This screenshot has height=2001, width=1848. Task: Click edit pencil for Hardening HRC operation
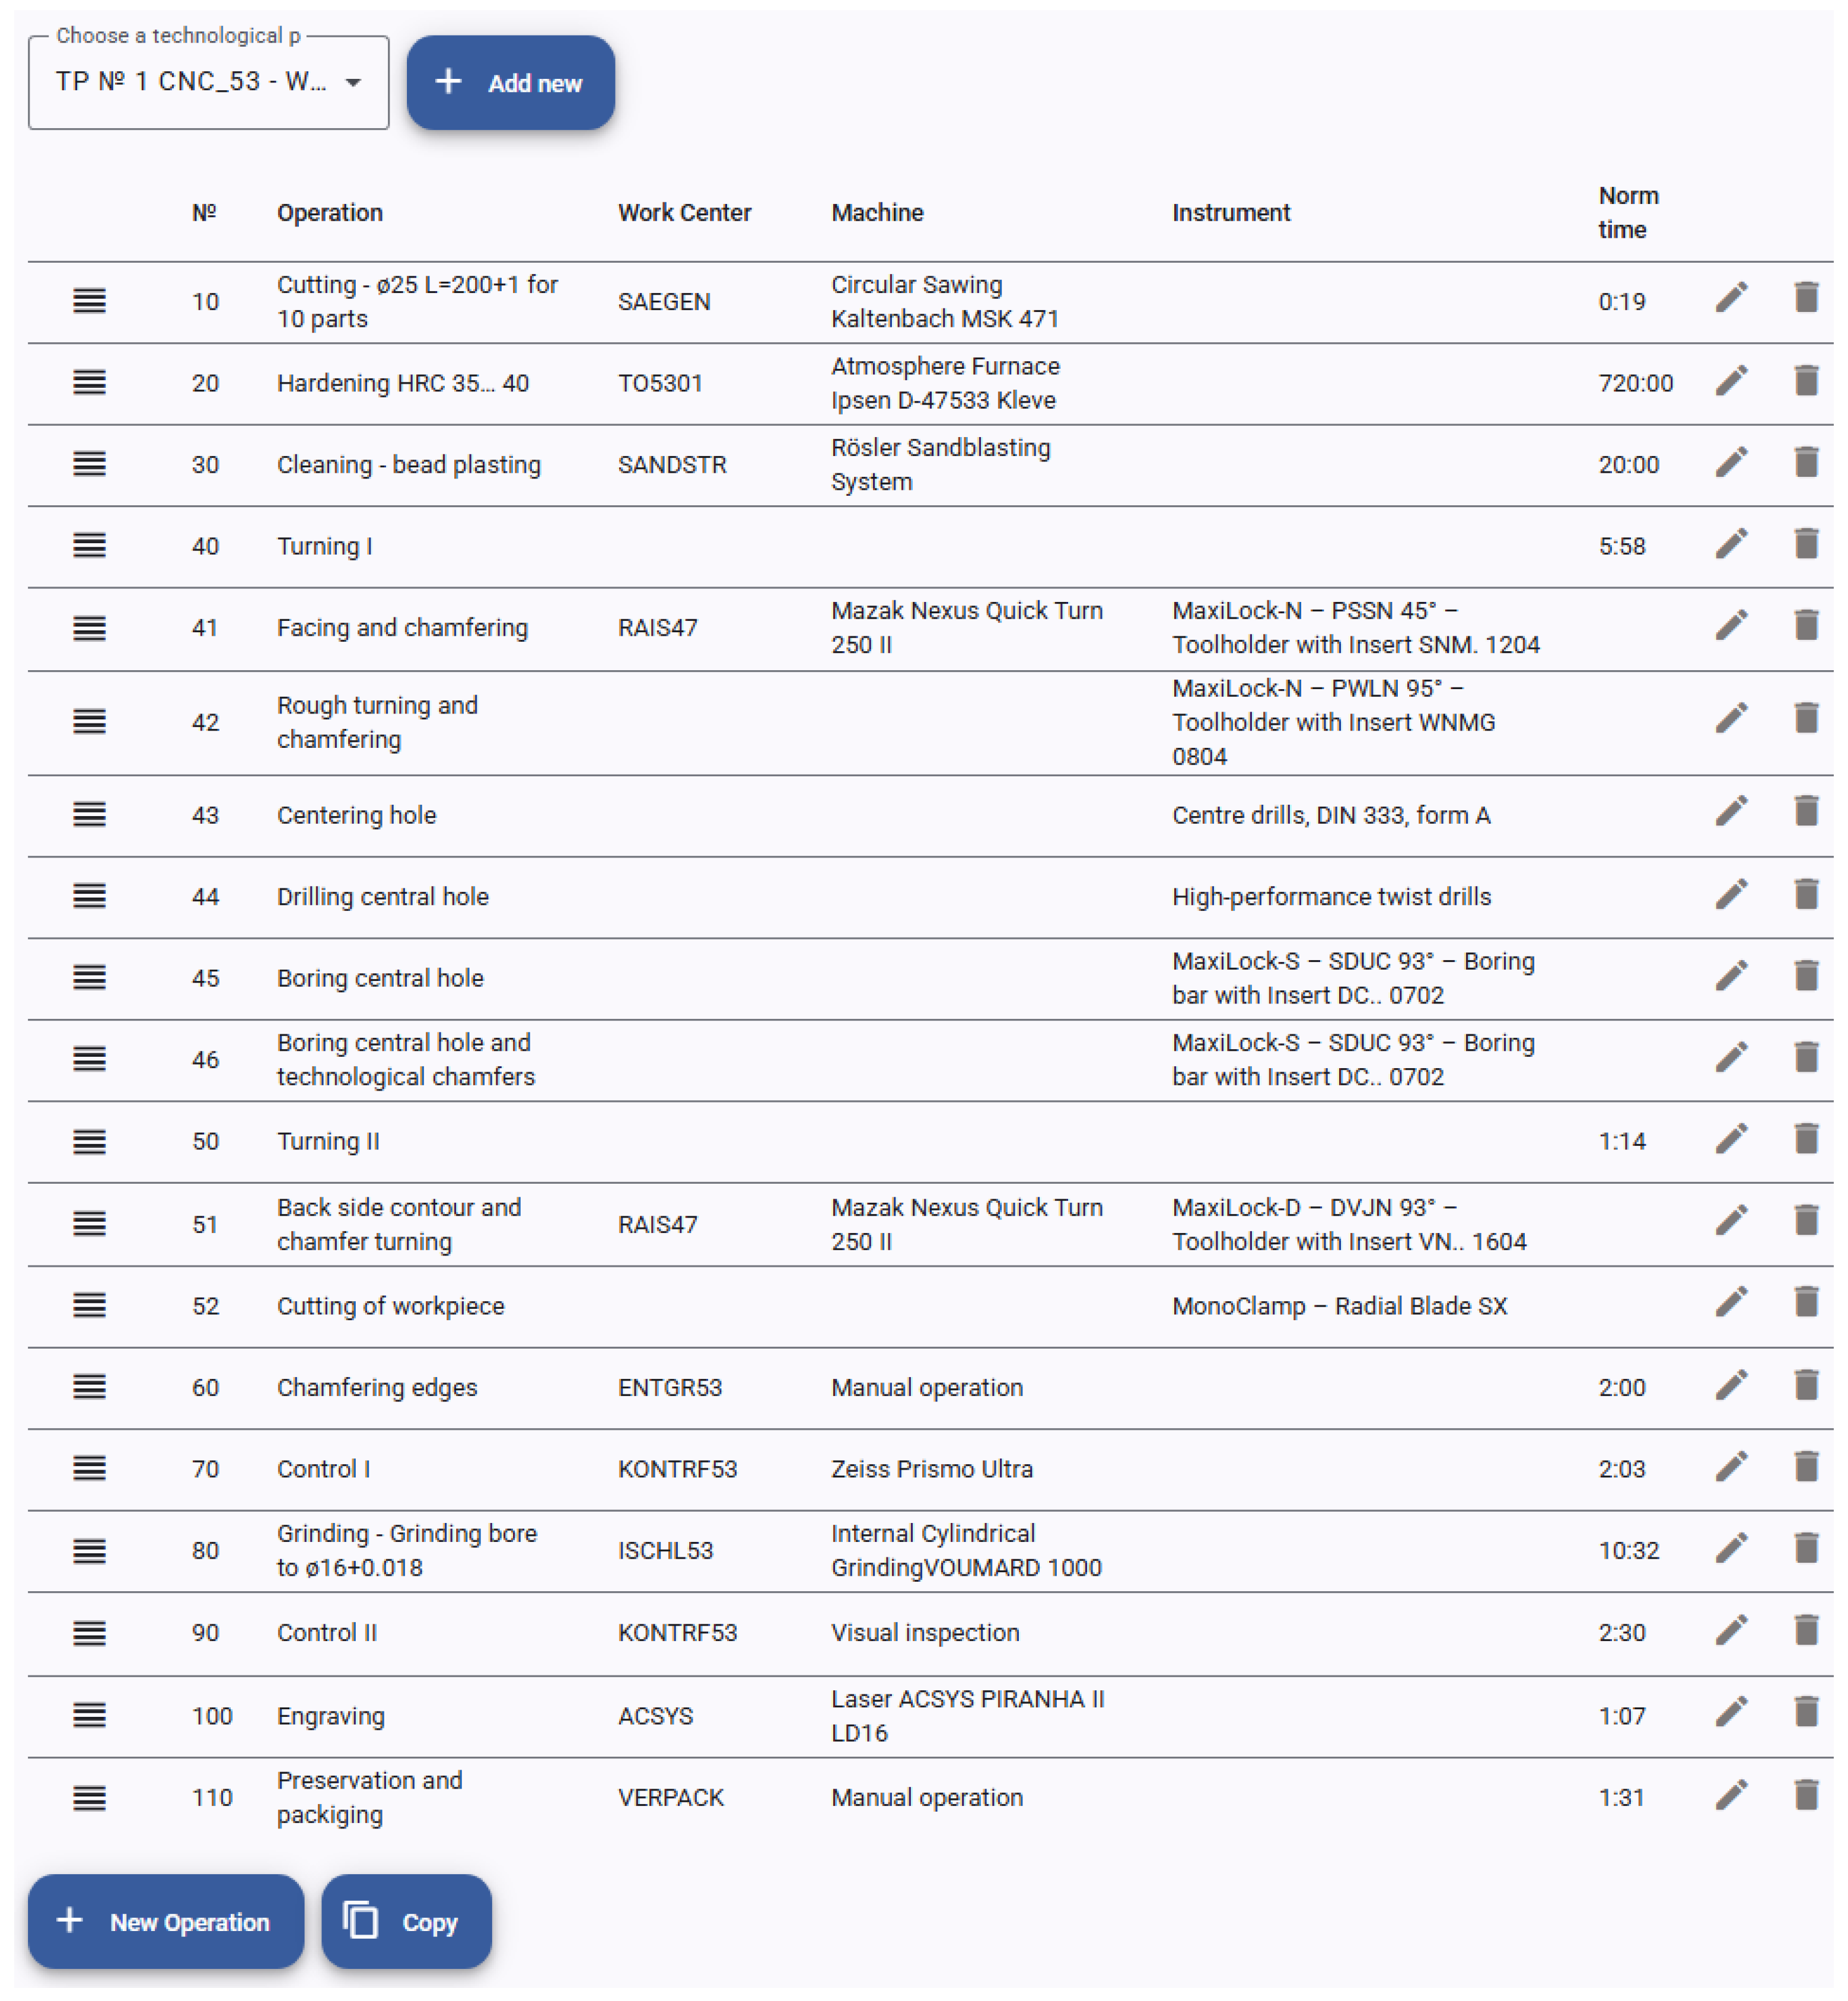(1731, 381)
